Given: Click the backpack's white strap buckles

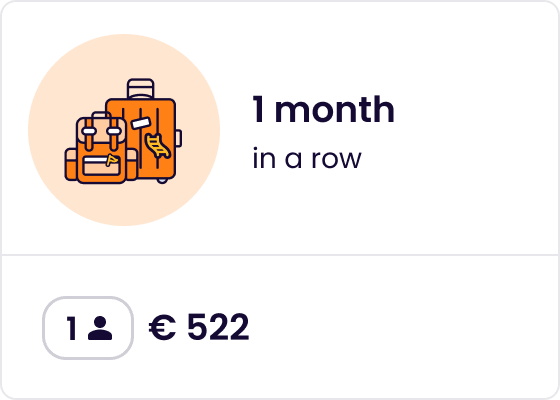Looking at the screenshot, I should 101,131.
